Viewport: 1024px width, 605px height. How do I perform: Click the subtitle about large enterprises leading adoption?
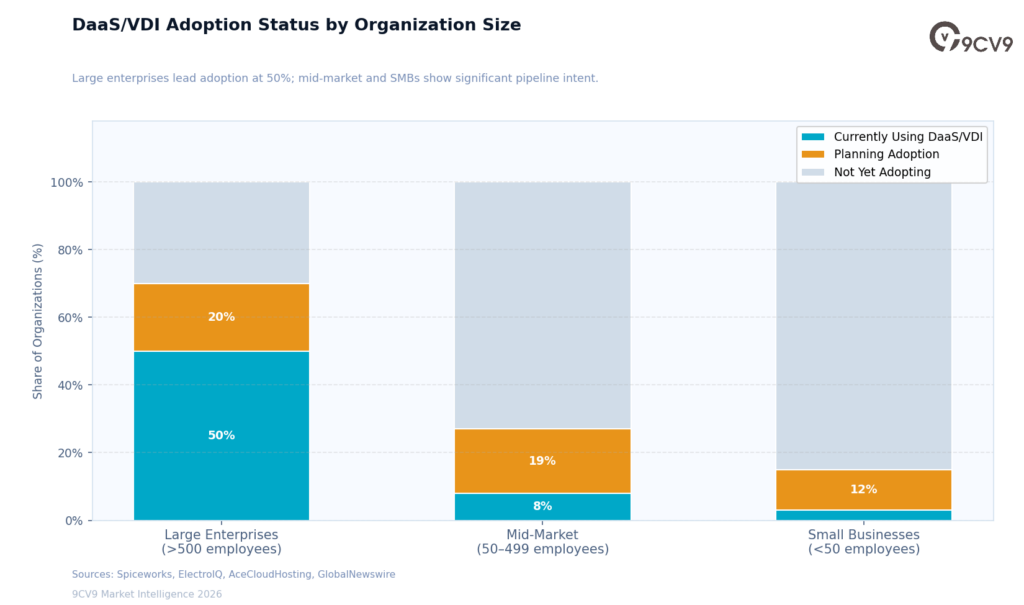(x=335, y=78)
